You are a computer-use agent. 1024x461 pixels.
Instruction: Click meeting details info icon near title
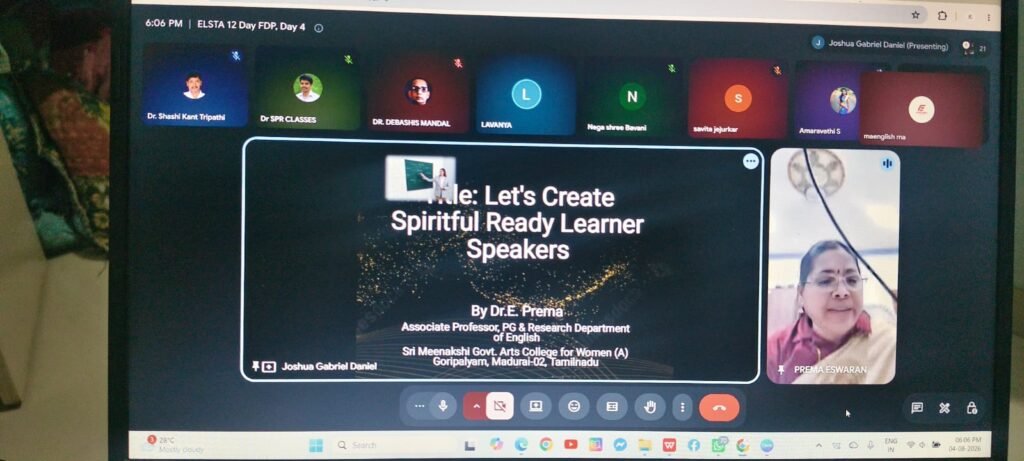[x=319, y=28]
